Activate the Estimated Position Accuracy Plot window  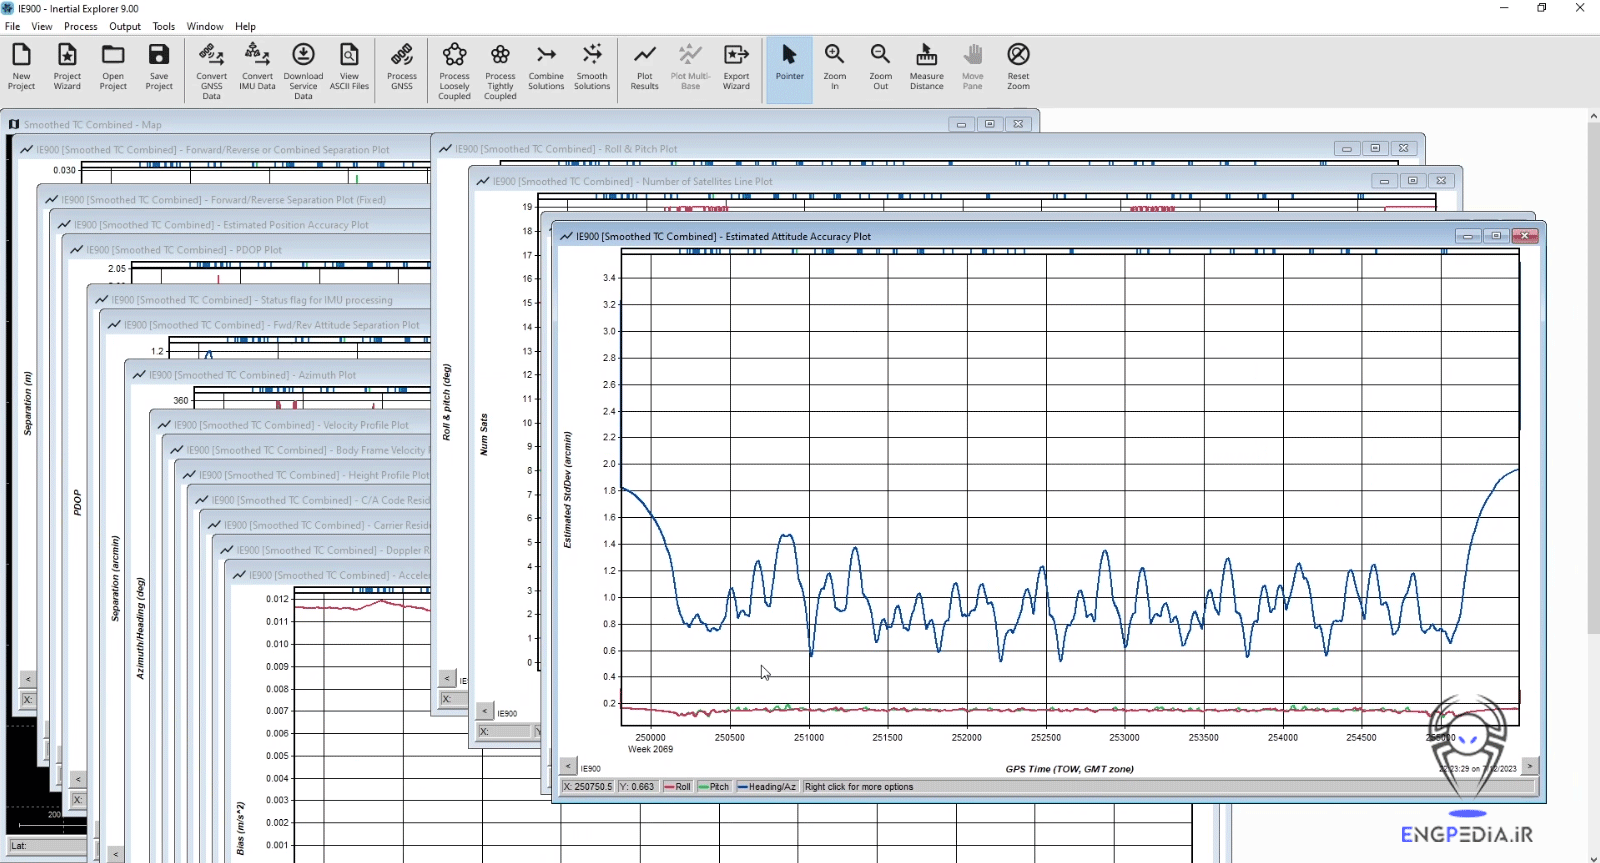click(221, 225)
